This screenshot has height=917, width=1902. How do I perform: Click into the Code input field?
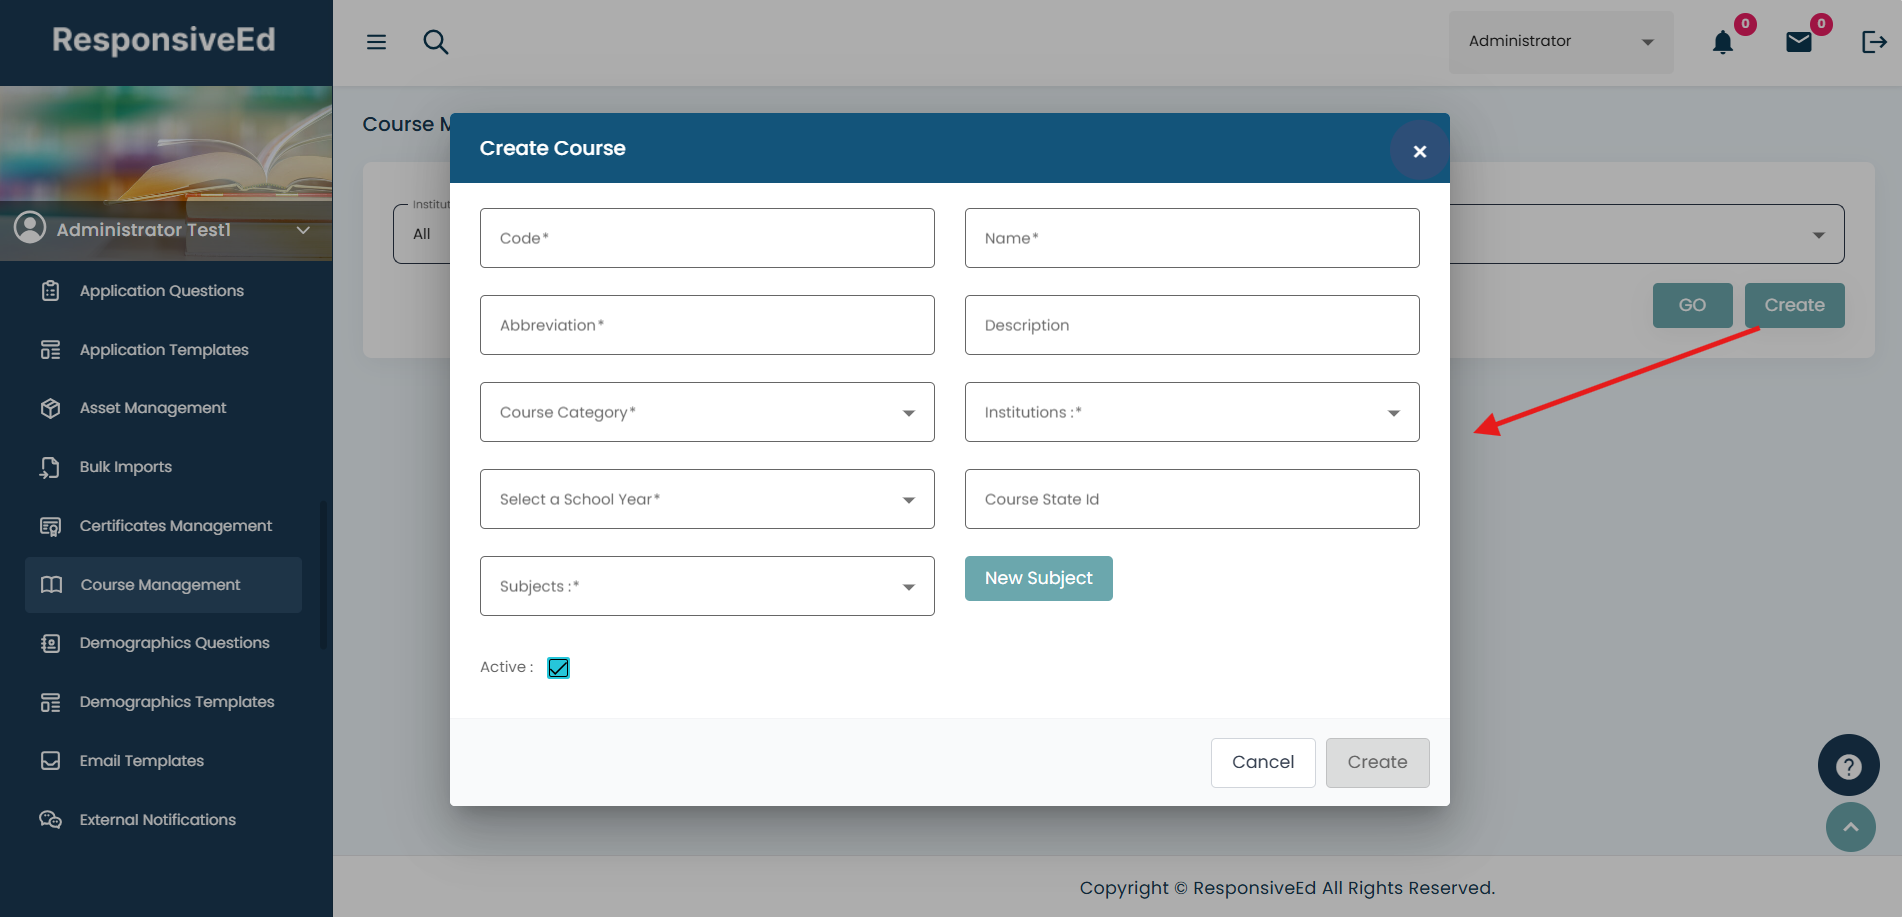pyautogui.click(x=707, y=238)
